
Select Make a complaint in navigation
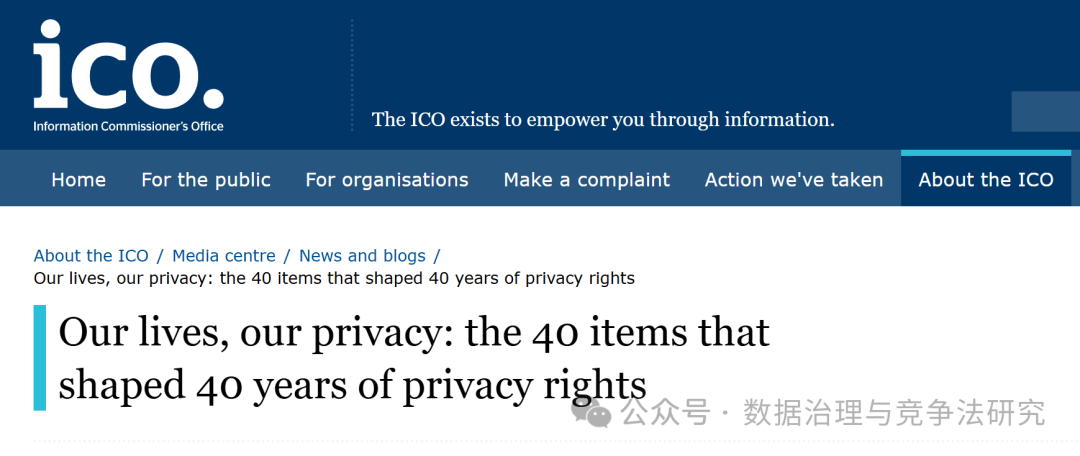(587, 180)
